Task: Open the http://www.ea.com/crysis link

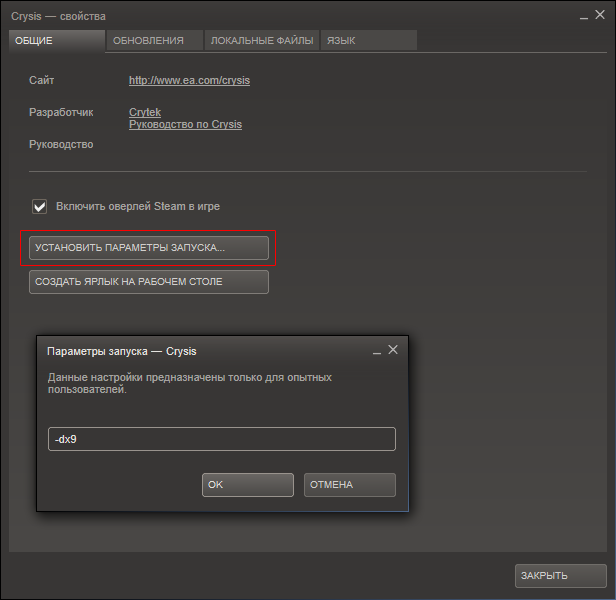Action: (x=189, y=80)
